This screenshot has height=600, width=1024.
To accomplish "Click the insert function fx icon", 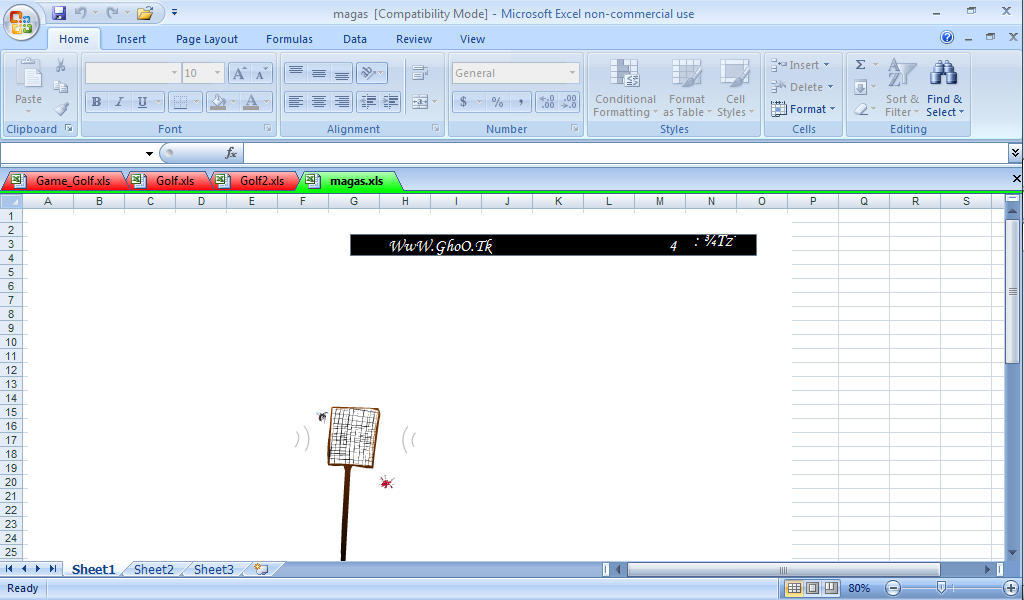I will pyautogui.click(x=231, y=153).
